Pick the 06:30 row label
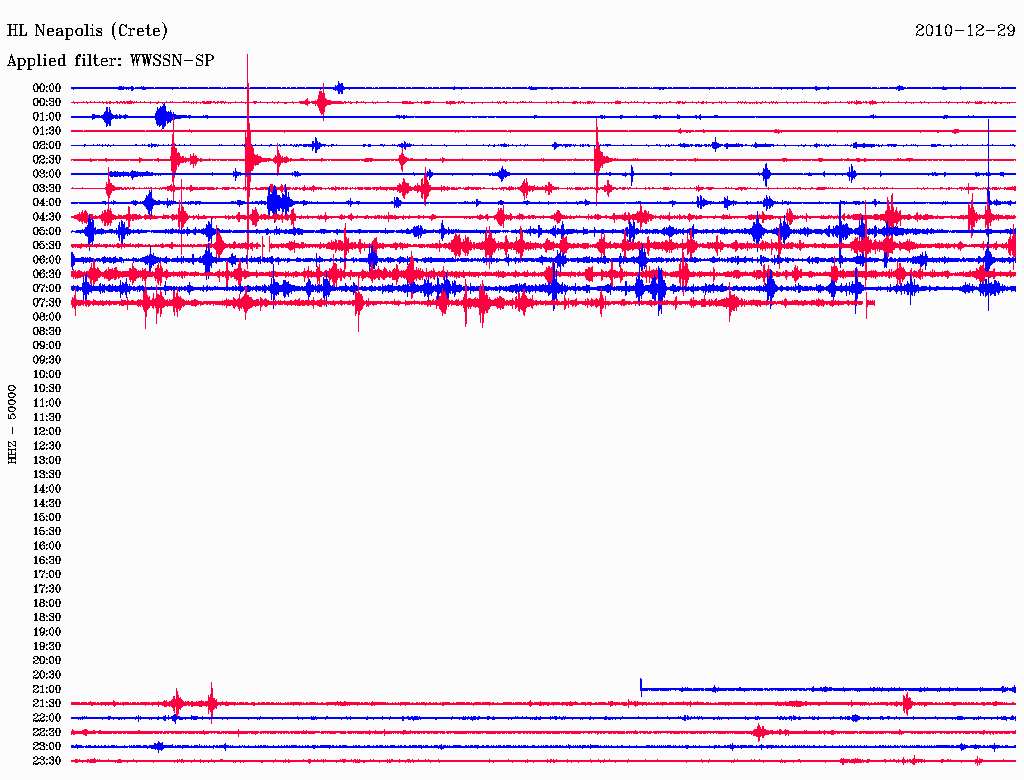Image resolution: width=1024 pixels, height=780 pixels. [47, 274]
